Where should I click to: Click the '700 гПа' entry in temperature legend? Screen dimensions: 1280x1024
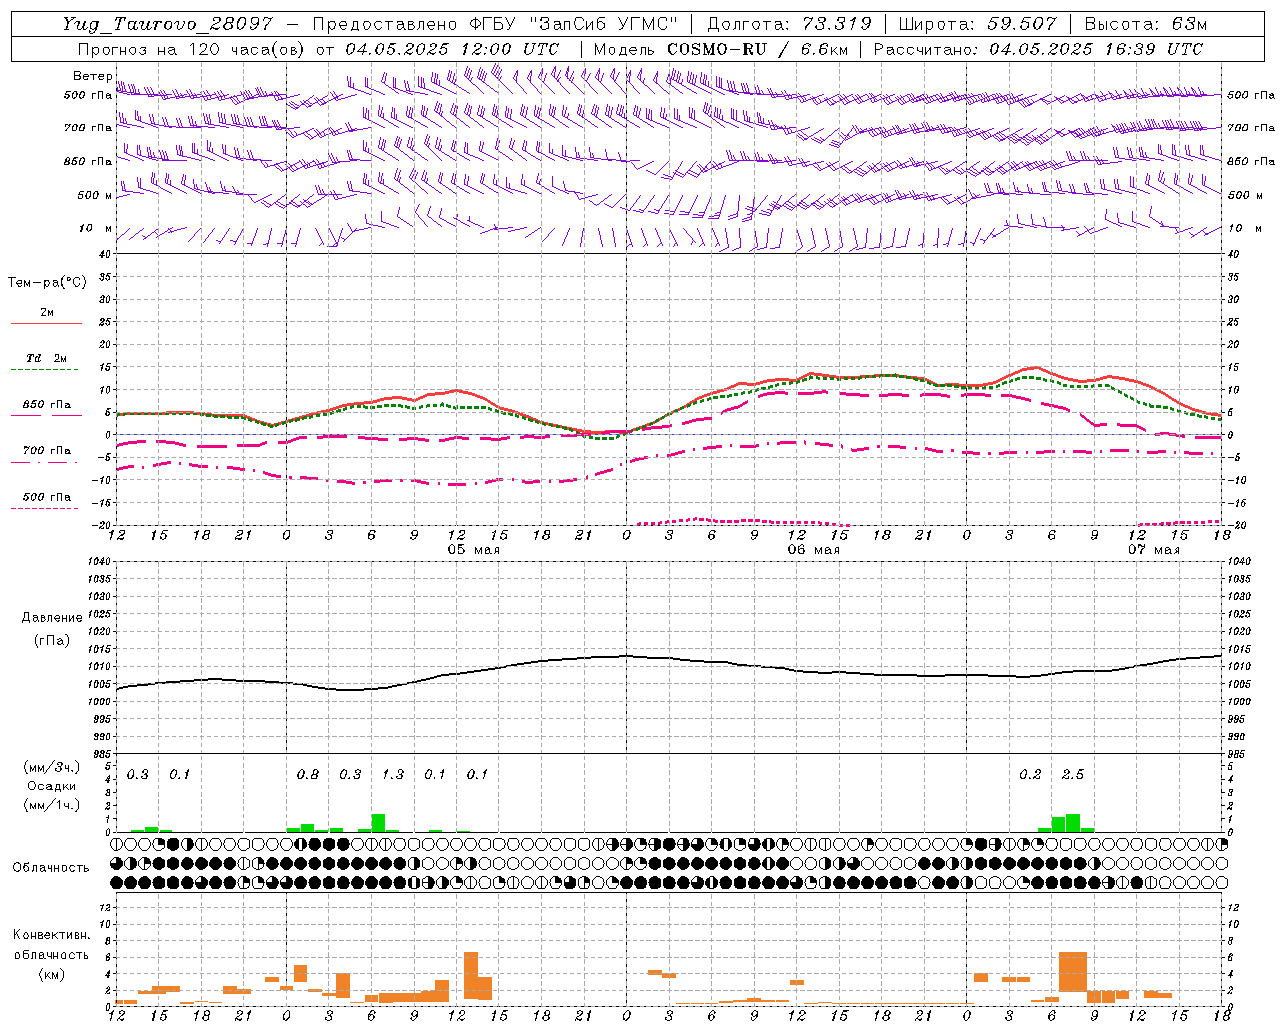47,450
